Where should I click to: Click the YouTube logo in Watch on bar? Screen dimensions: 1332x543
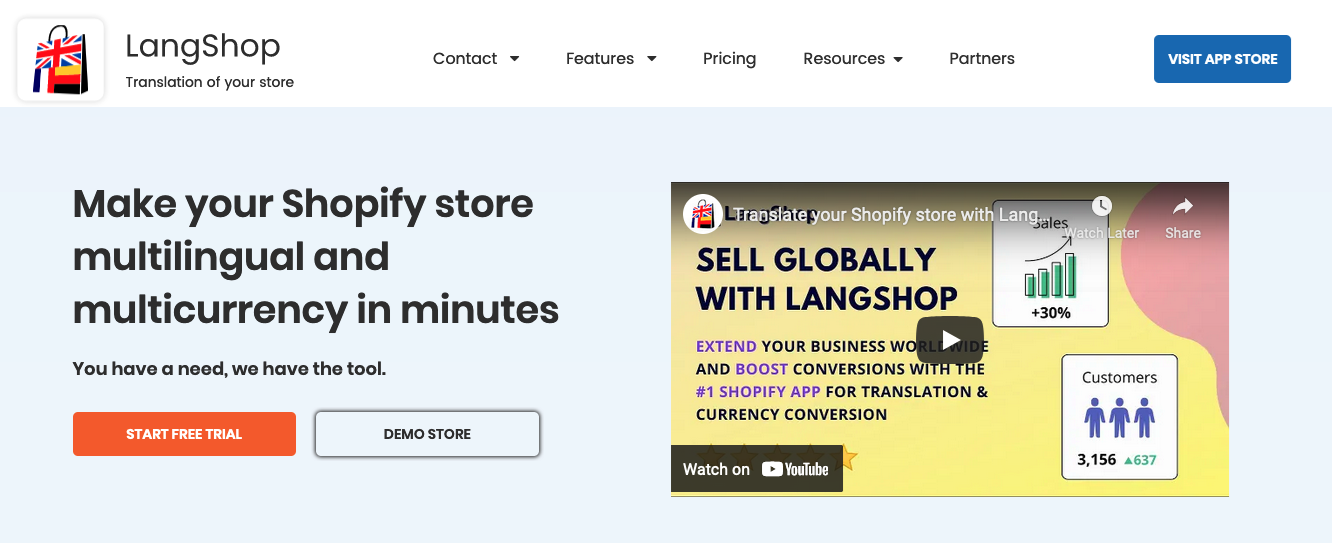(x=795, y=469)
